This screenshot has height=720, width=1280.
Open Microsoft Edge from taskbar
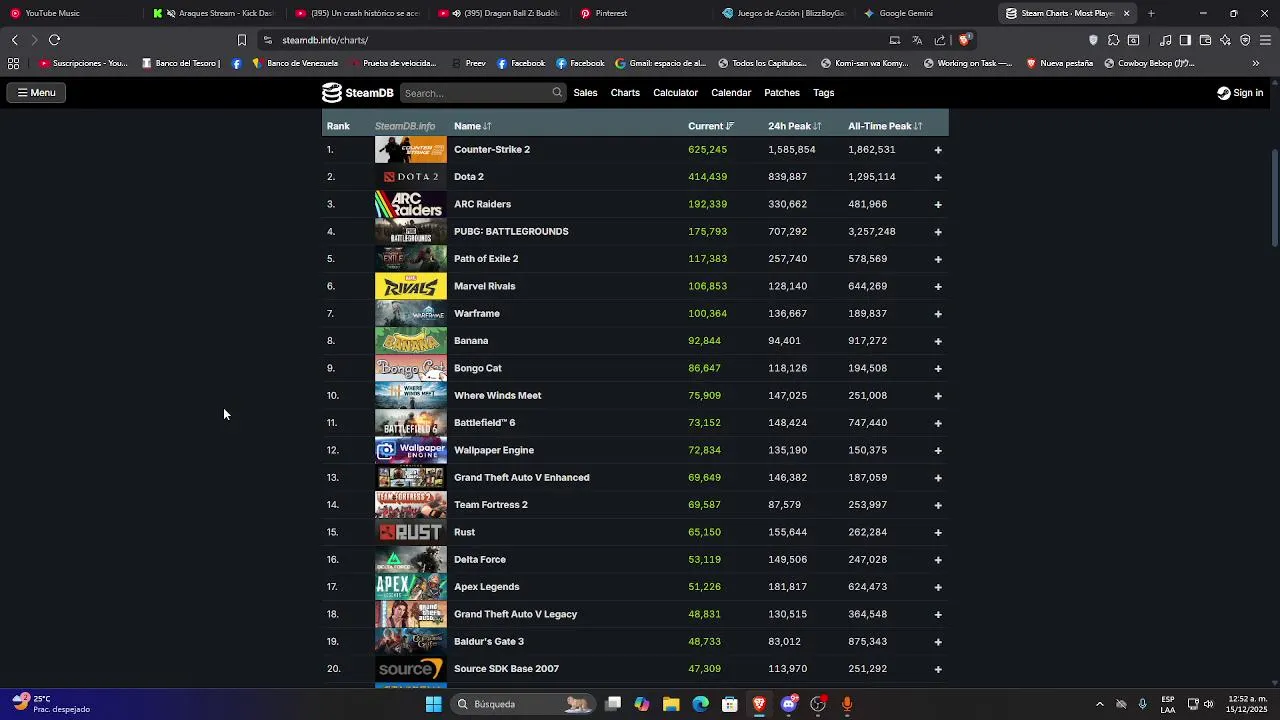tap(701, 704)
